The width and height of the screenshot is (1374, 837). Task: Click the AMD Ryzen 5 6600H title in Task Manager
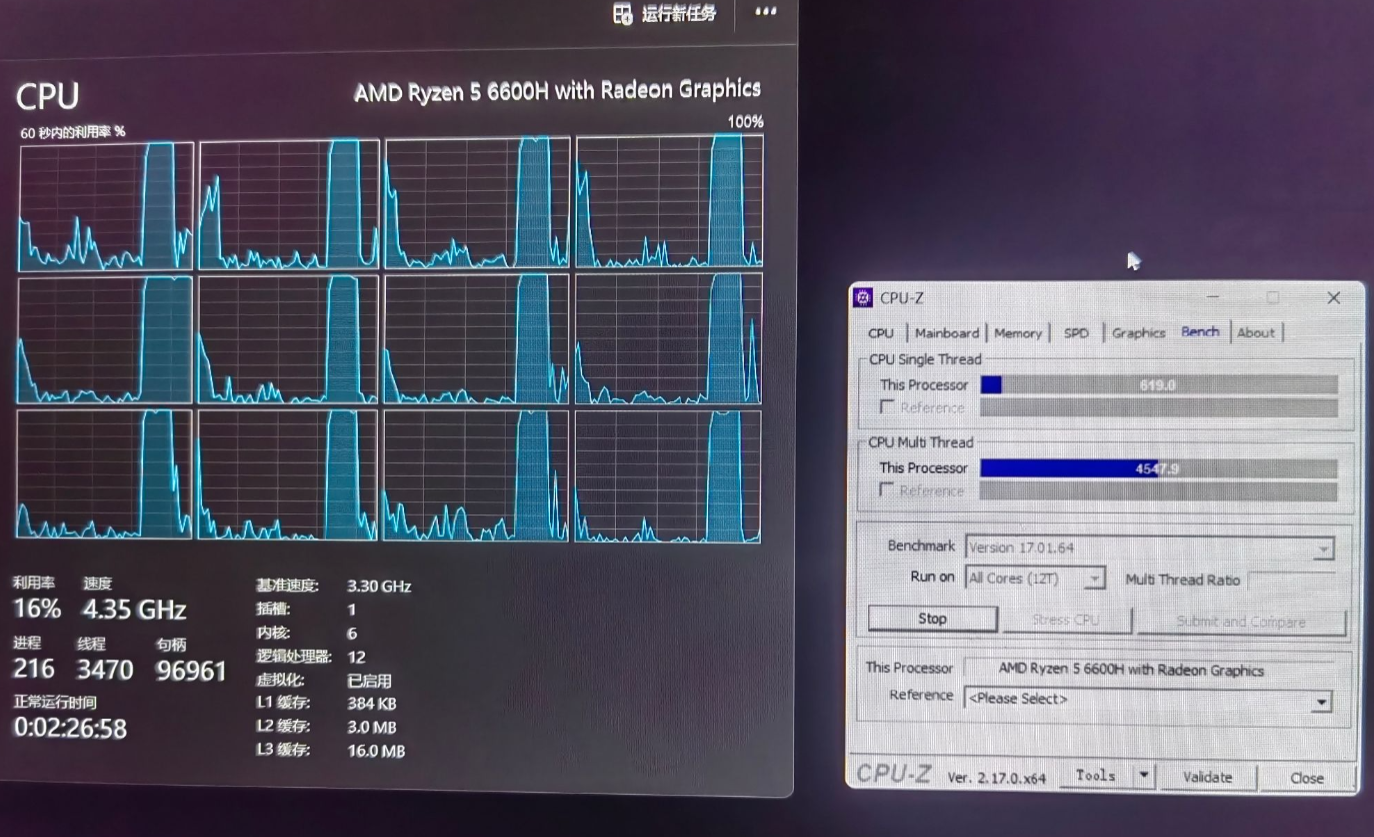coord(557,90)
